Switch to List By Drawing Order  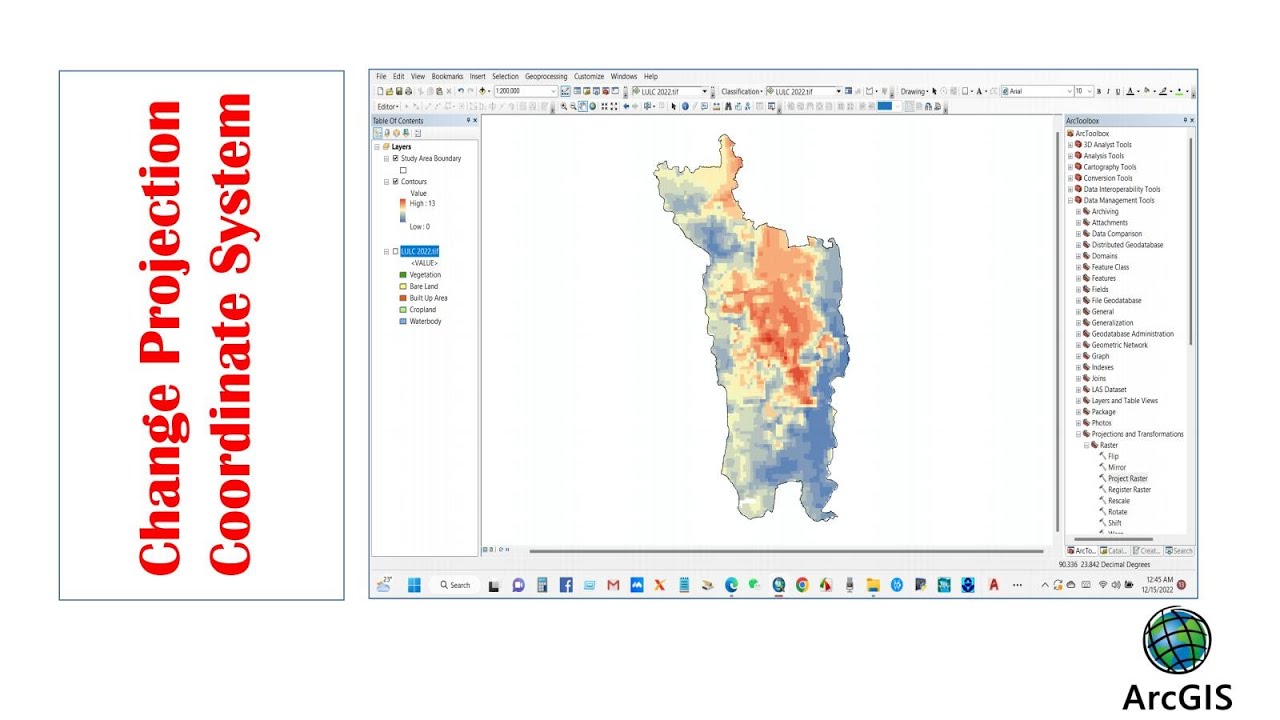point(377,132)
